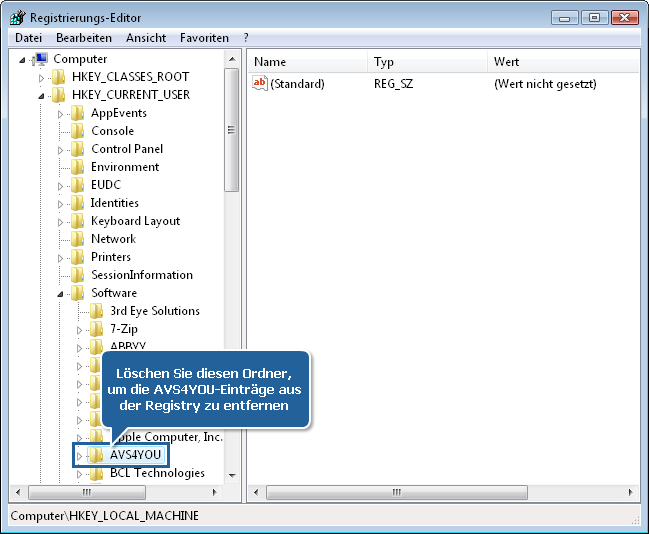Expand the EUDC key
The image size is (649, 534).
(60, 186)
